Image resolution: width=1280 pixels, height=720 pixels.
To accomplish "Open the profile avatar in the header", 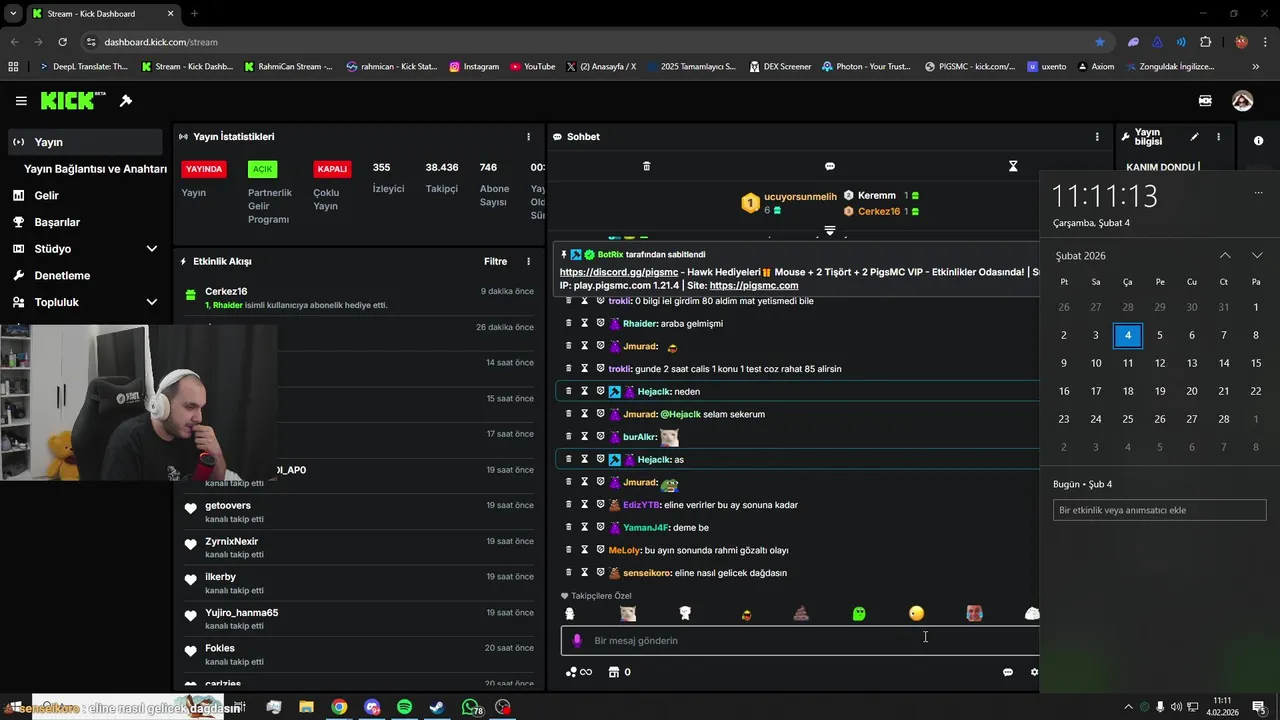I will 1242,101.
